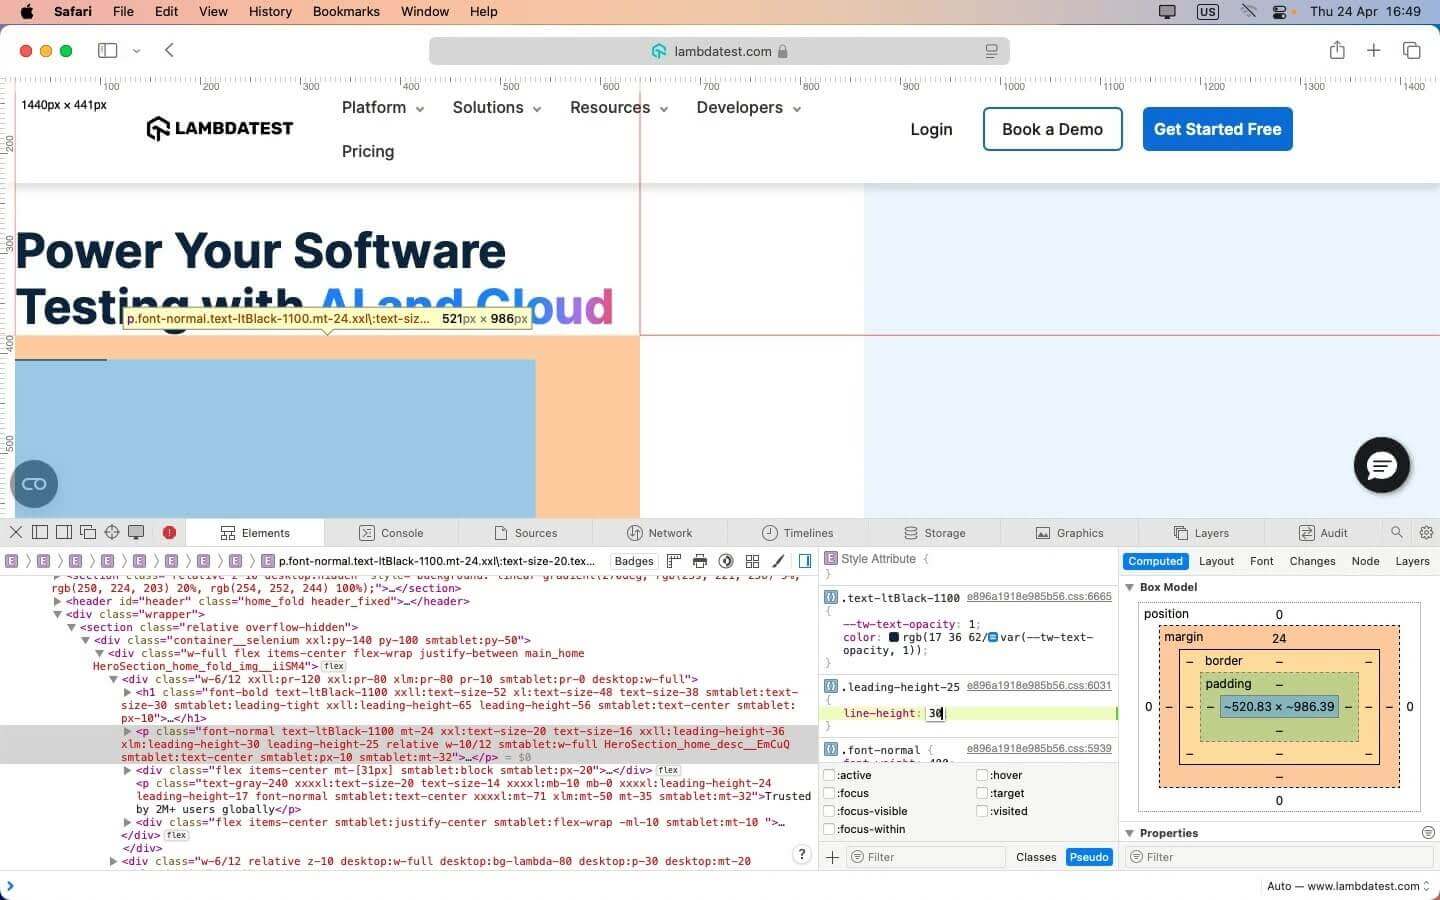Search inspector resources with the magnifier icon
Screen dimensions: 1440x900
1397,533
